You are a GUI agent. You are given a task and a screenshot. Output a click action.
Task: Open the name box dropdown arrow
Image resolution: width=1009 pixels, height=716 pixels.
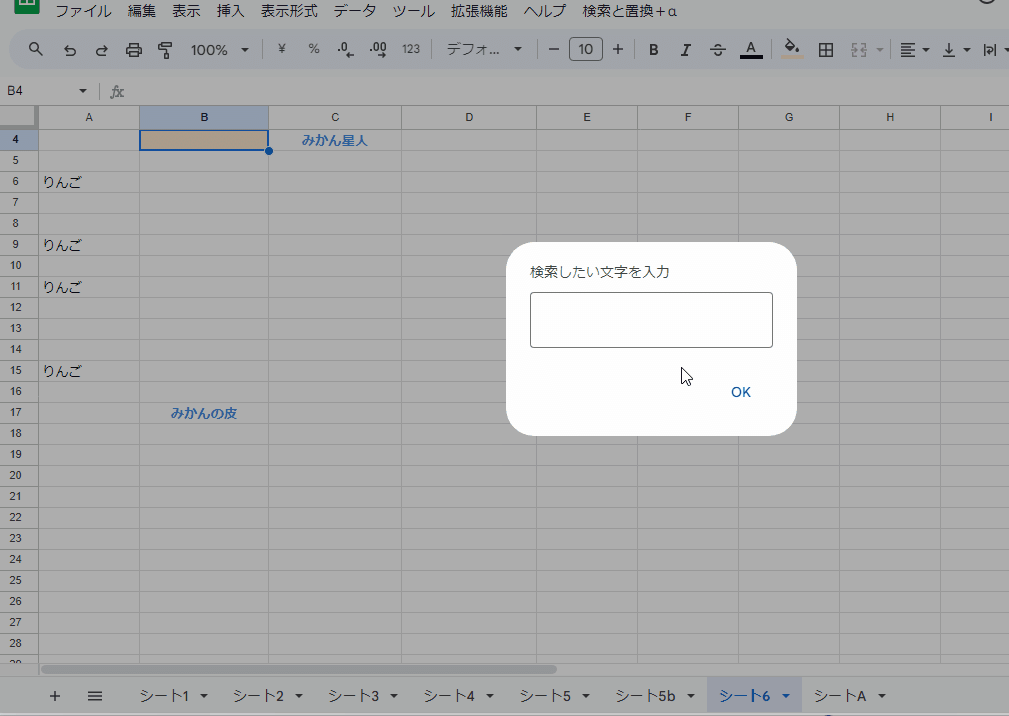(x=82, y=91)
